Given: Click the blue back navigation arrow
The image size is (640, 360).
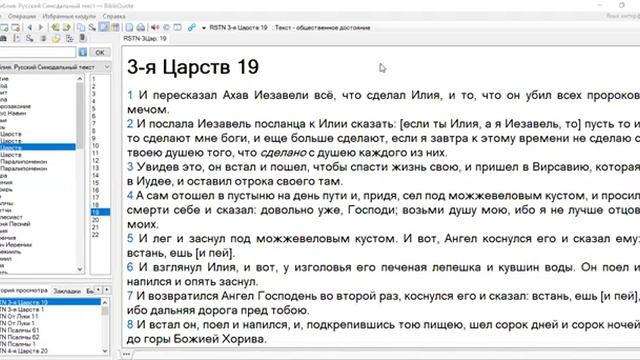Looking at the screenshot, I should tap(30, 27).
